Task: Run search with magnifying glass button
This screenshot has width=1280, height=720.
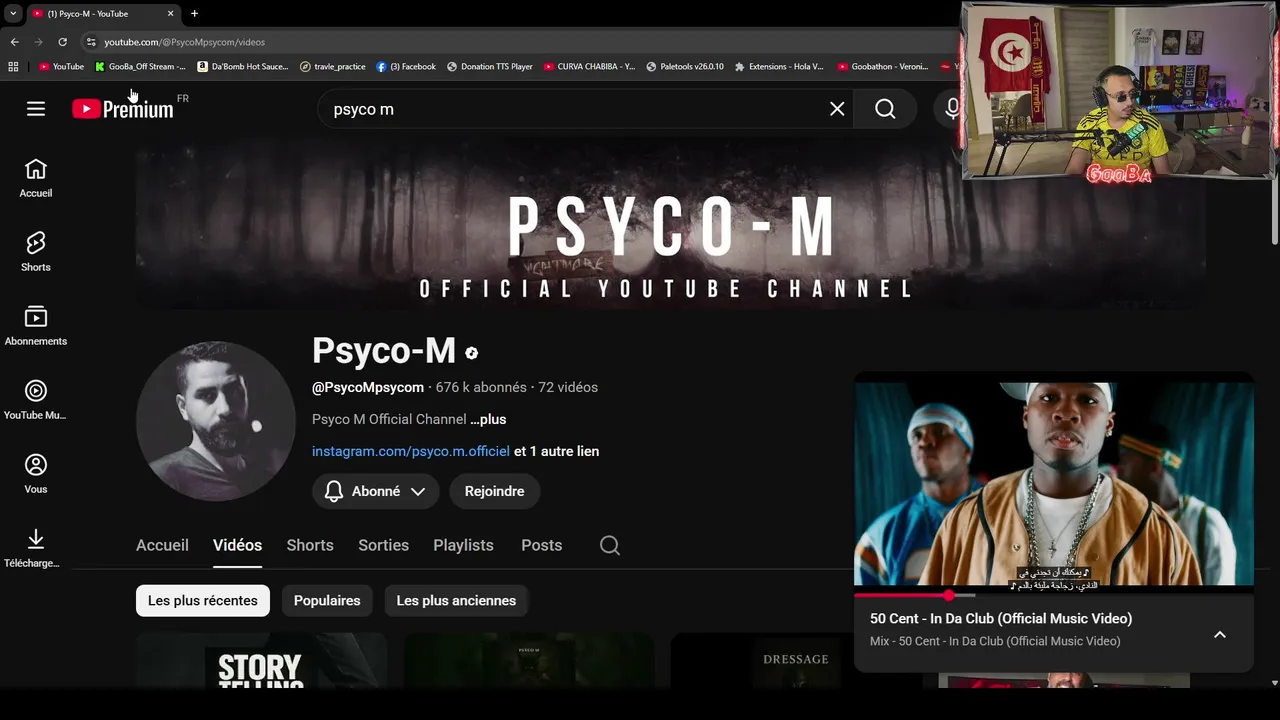Action: (x=885, y=109)
